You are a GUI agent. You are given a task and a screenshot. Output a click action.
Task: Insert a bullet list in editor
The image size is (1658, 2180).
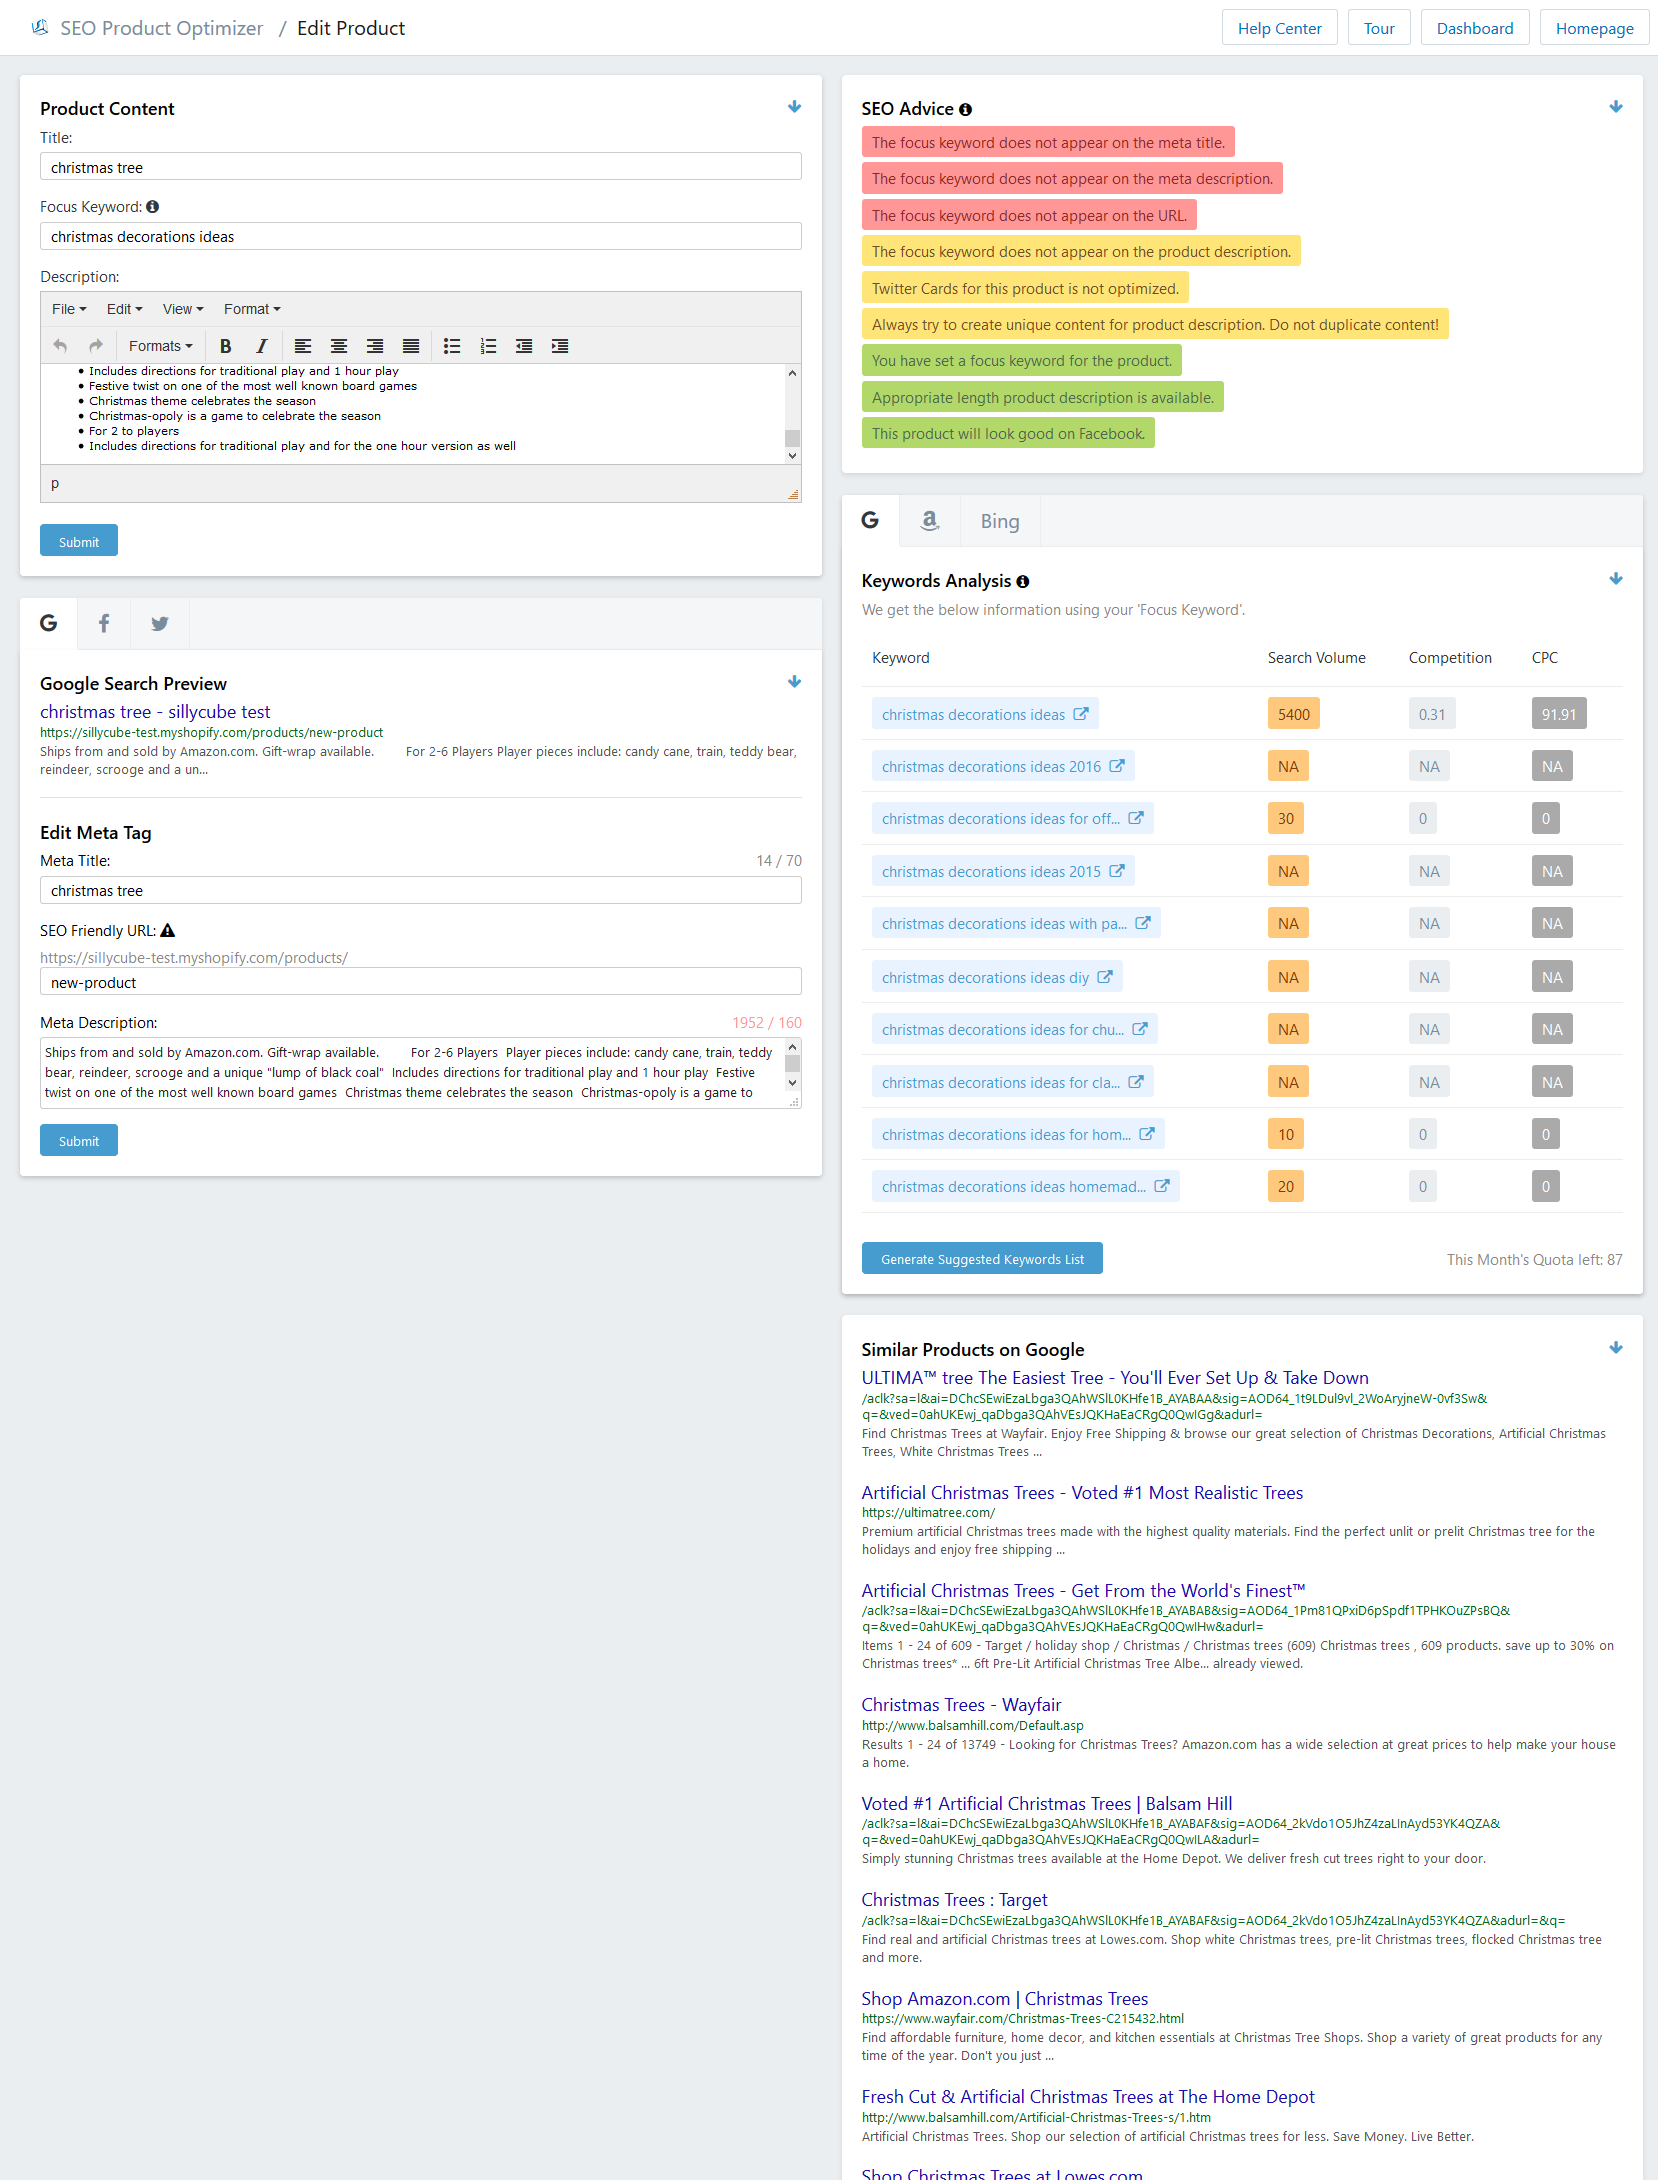[x=452, y=346]
